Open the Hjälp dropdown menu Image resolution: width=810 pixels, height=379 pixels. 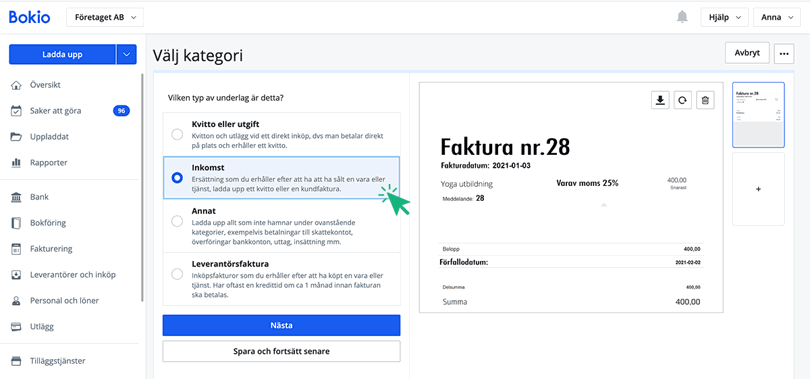tap(725, 17)
